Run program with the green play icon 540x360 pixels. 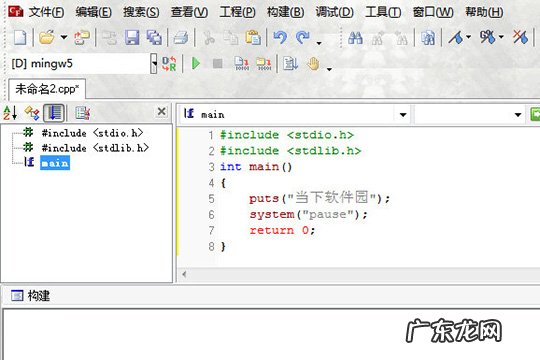pyautogui.click(x=196, y=64)
